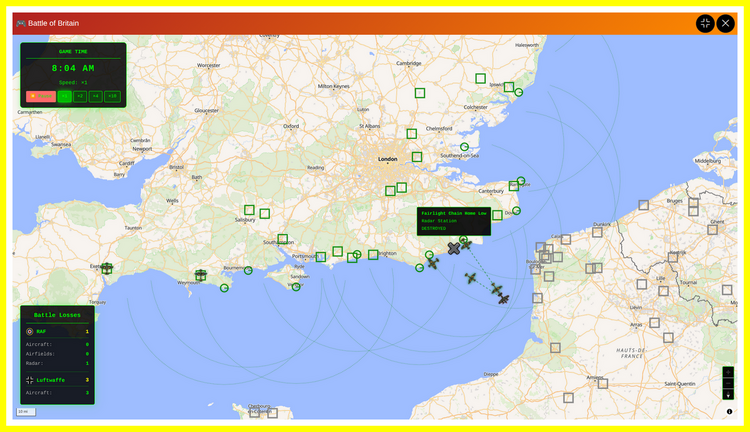Click Luftwaffe cross icon in Battle Losses
750x432 pixels.
point(30,380)
